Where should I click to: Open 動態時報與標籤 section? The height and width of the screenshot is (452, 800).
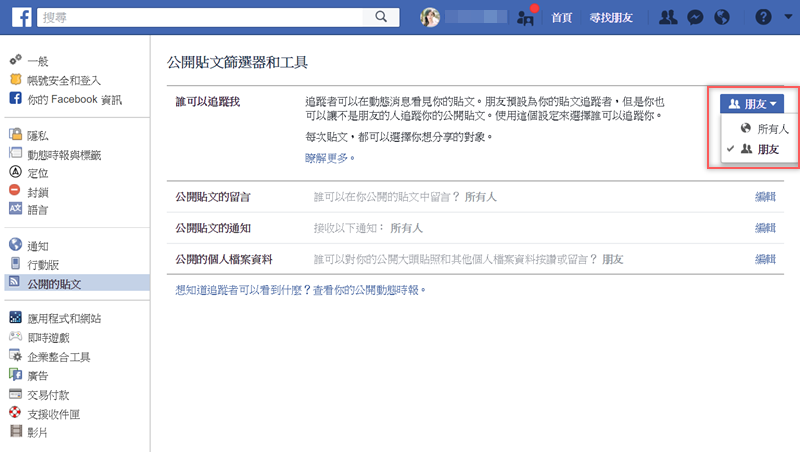point(64,155)
